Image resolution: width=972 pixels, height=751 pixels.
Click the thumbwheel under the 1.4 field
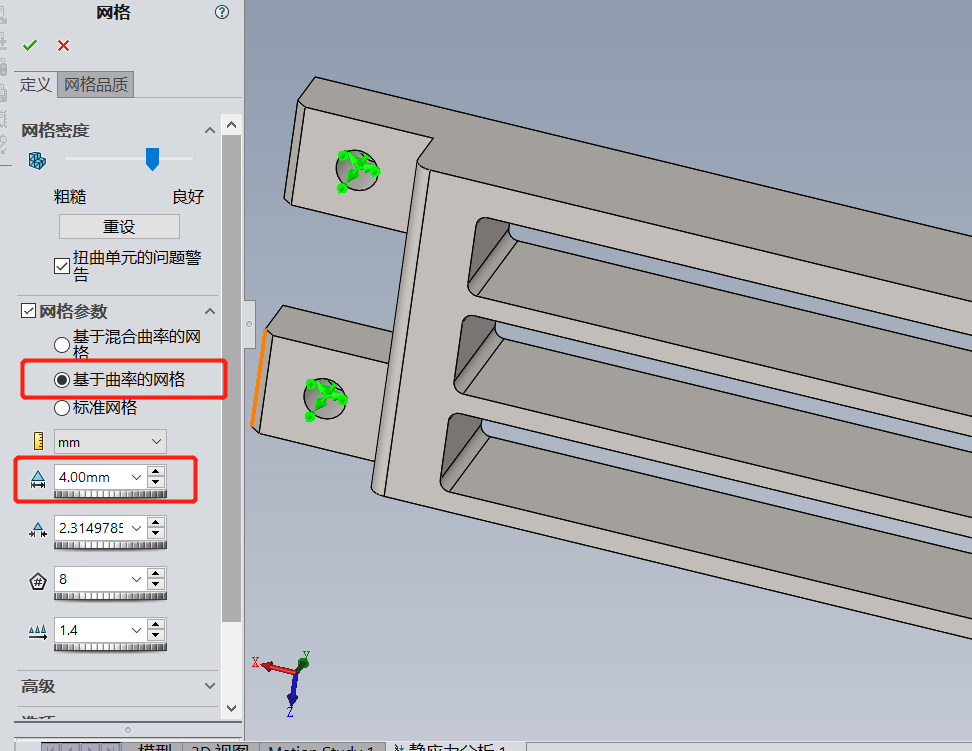[x=110, y=647]
